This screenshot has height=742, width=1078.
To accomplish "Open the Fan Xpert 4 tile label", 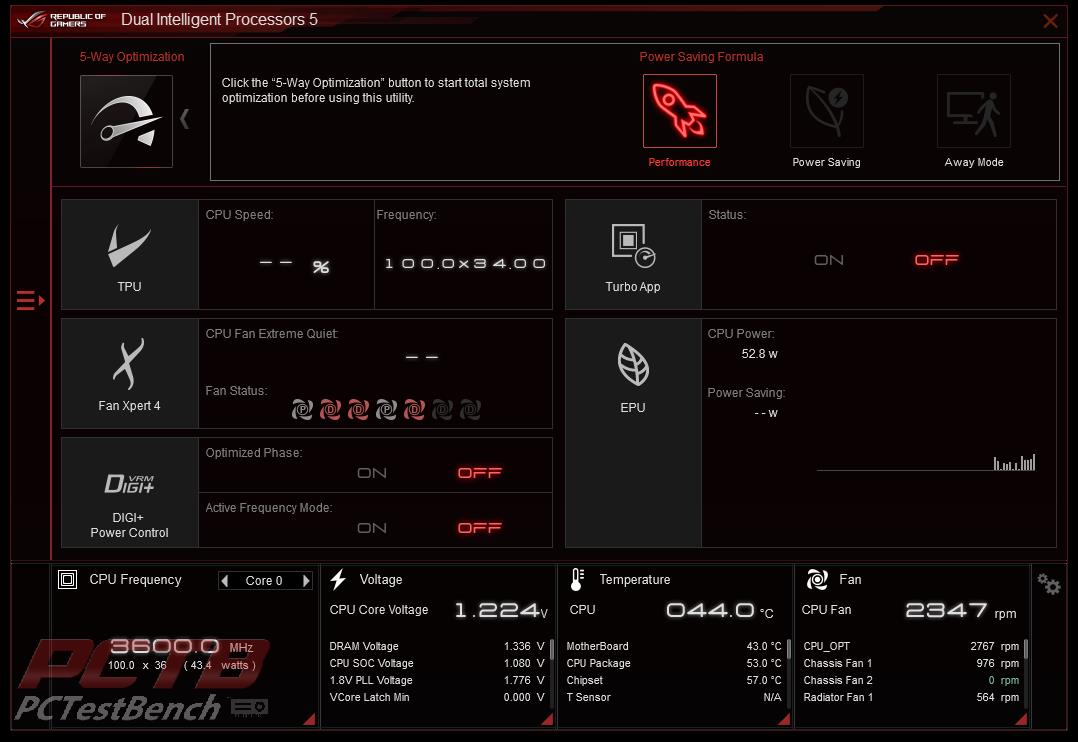I will (129, 406).
